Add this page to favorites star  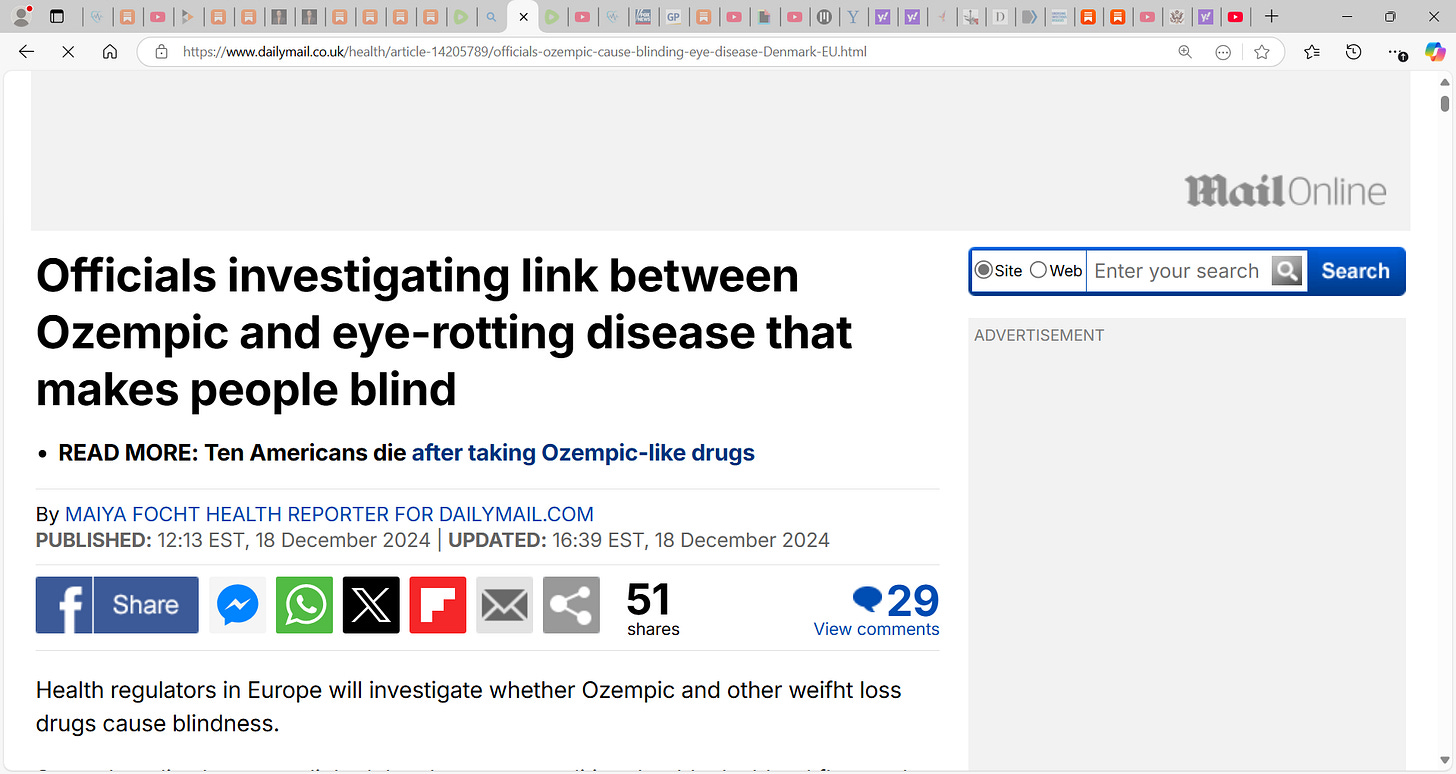pyautogui.click(x=1262, y=52)
